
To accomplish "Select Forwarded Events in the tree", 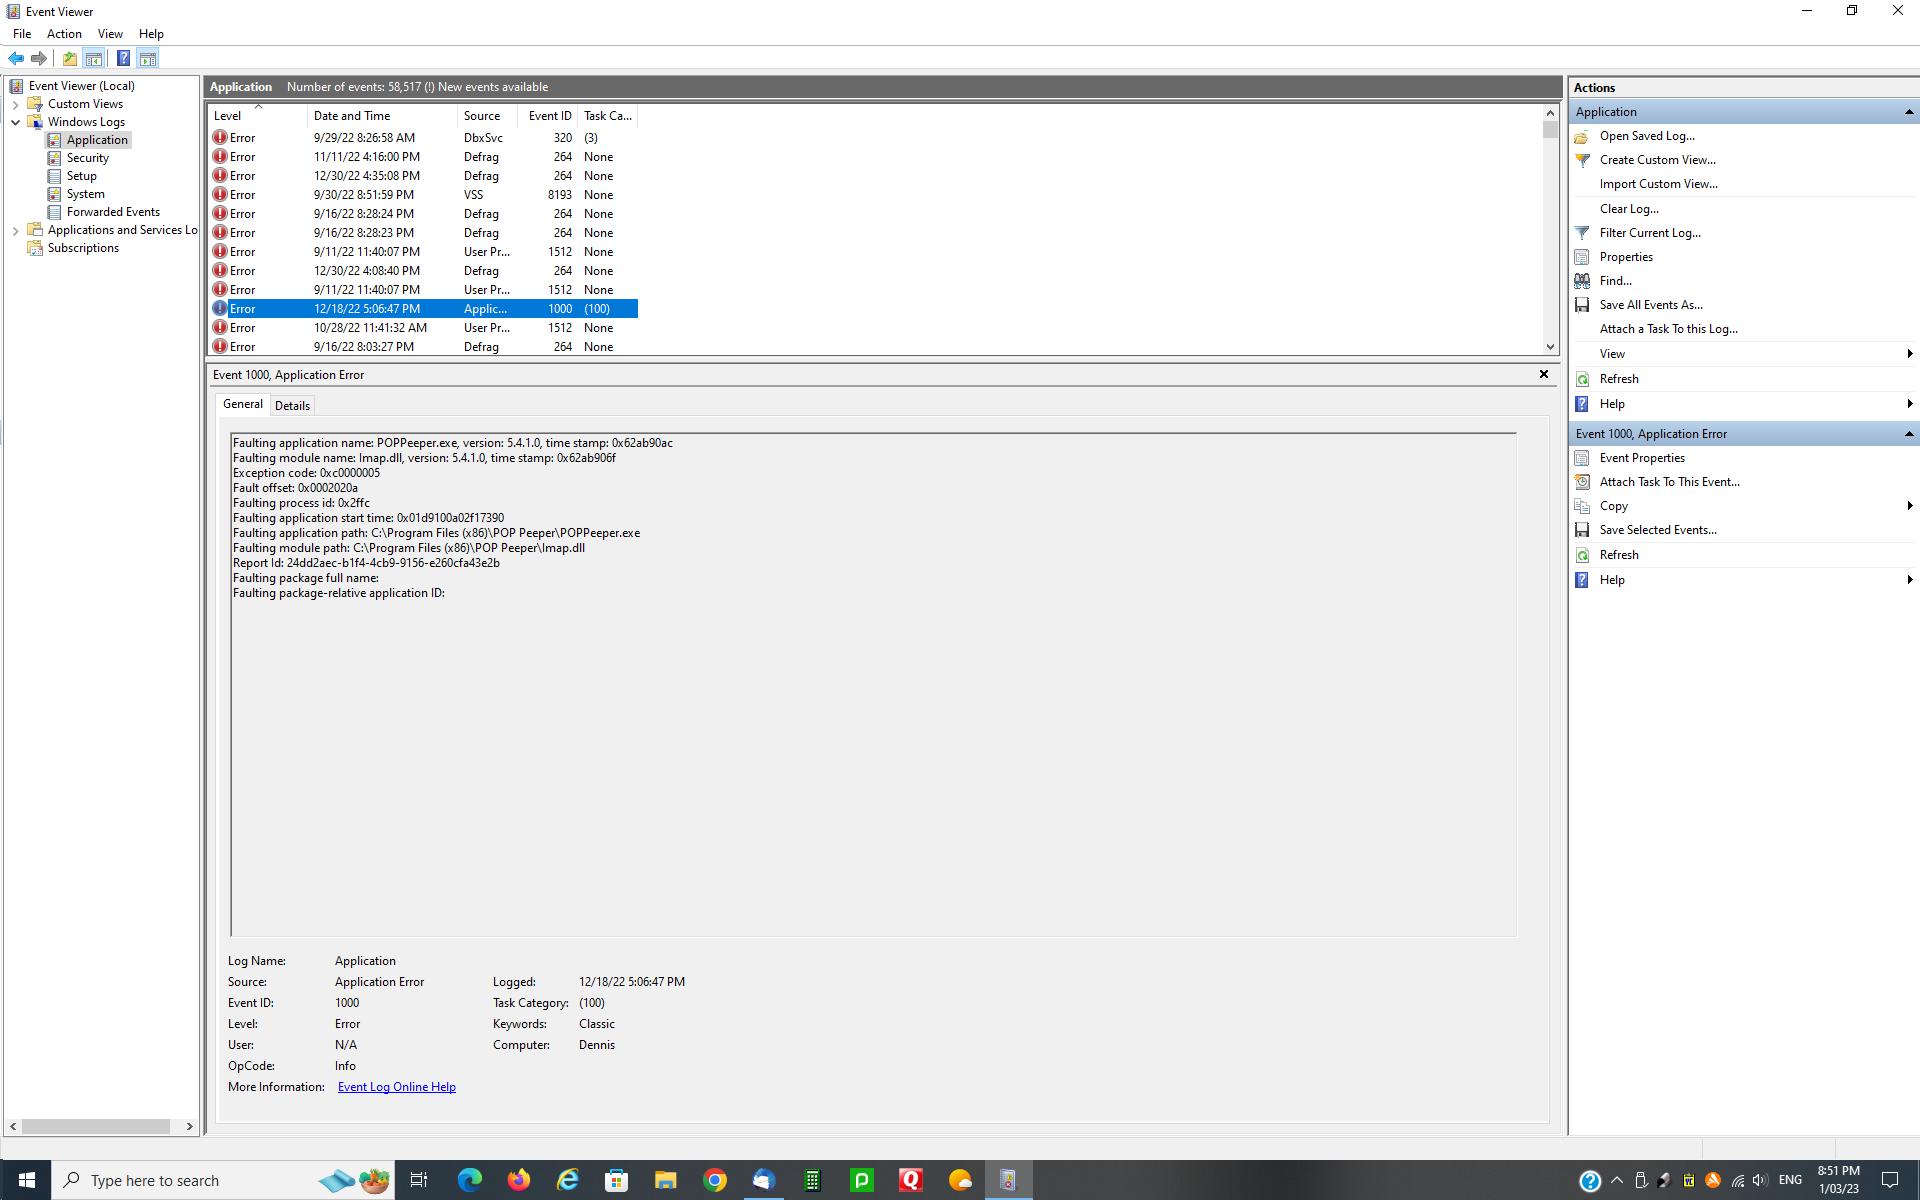I will [113, 212].
